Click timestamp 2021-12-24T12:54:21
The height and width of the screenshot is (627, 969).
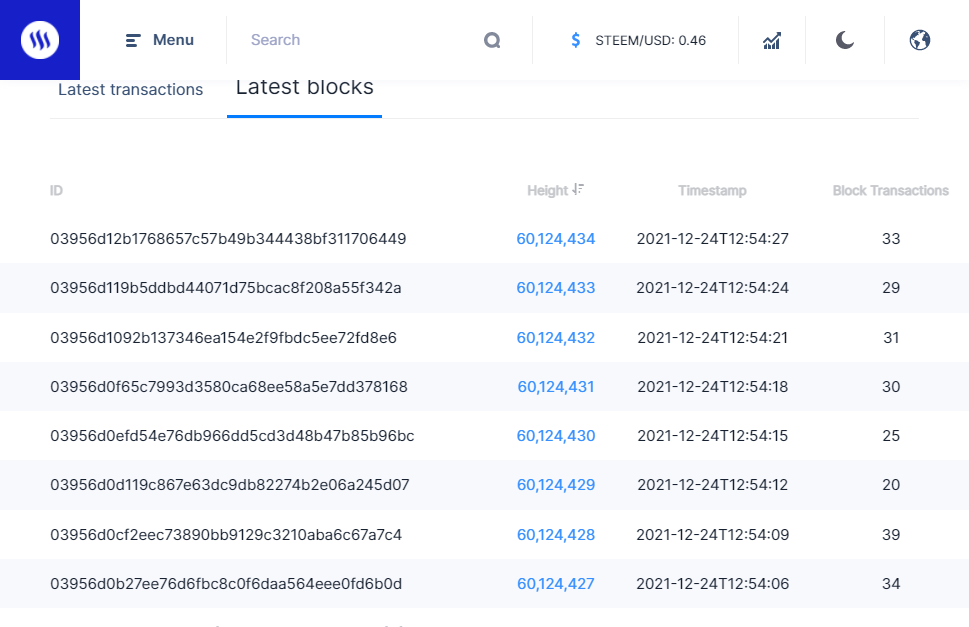pos(713,338)
